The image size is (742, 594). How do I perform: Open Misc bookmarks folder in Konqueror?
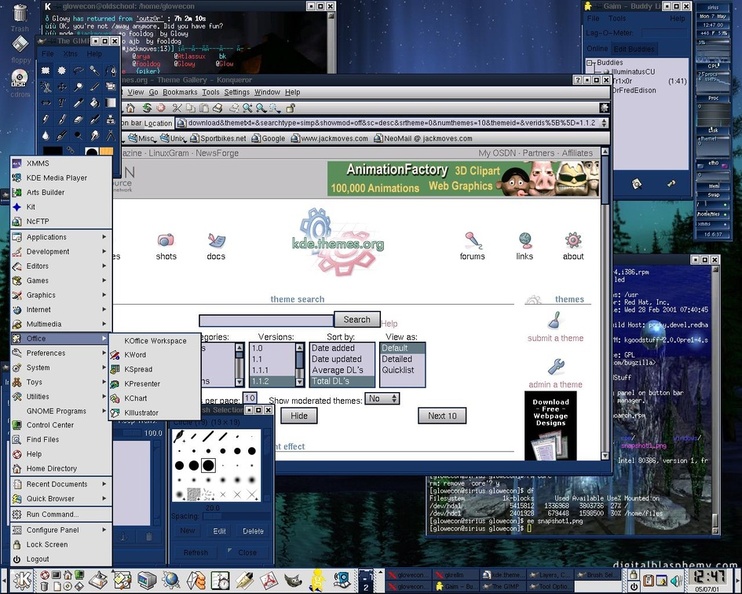pos(141,138)
